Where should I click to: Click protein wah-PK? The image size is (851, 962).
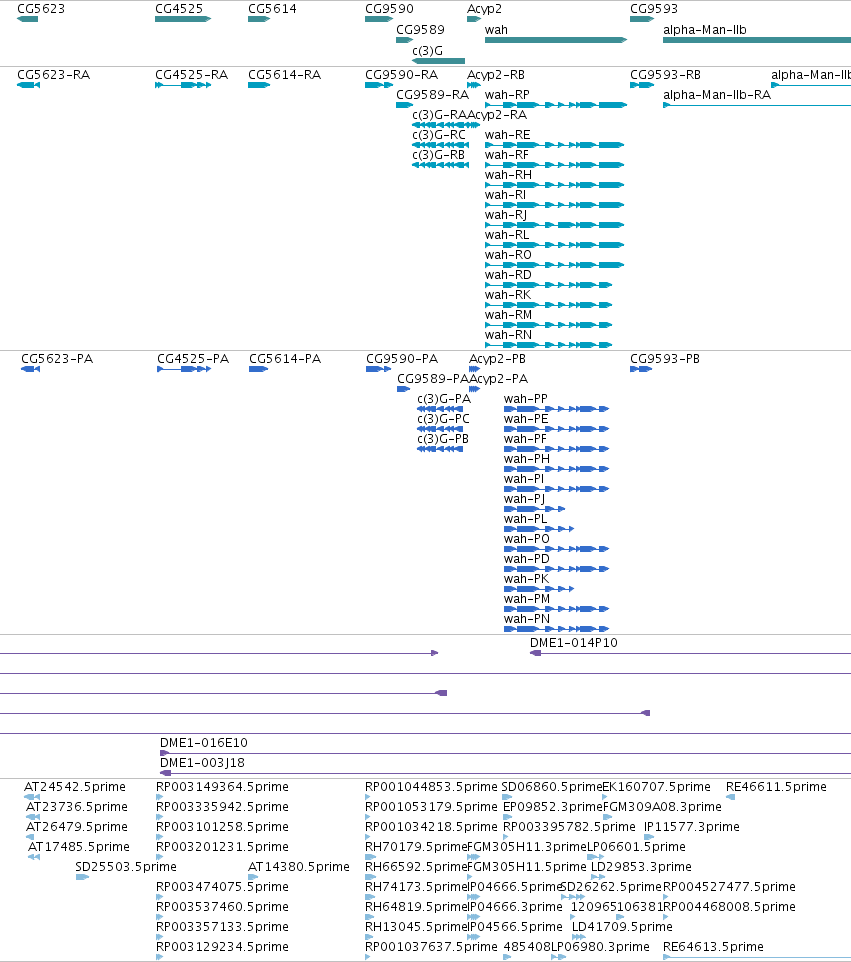(526, 579)
